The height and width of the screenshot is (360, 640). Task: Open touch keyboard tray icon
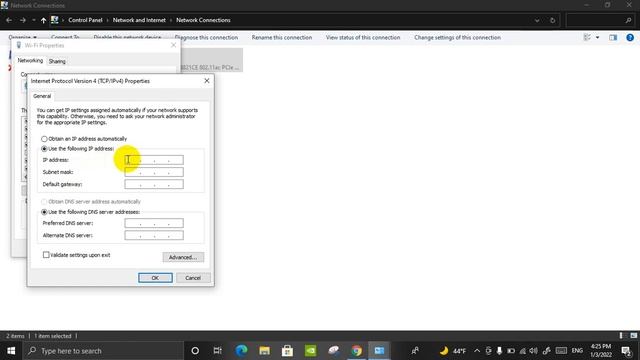coord(561,351)
